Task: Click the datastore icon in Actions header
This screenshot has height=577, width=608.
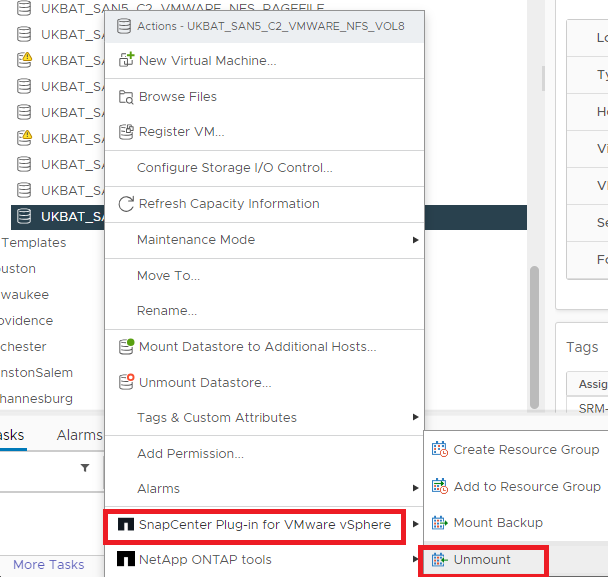Action: coord(124,26)
